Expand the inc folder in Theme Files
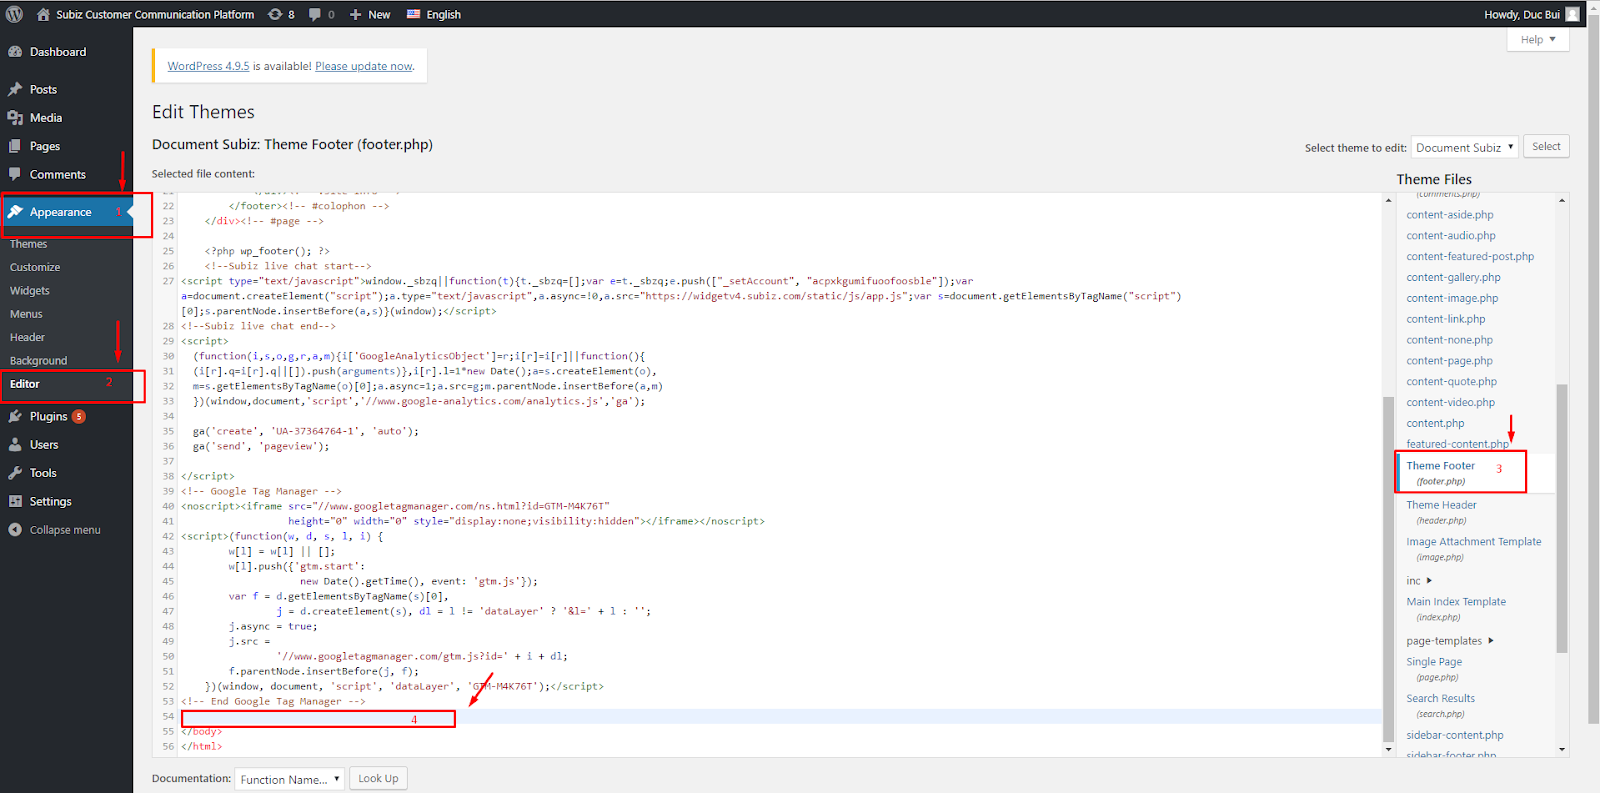Screen dimensions: 1600x793 tap(1419, 581)
